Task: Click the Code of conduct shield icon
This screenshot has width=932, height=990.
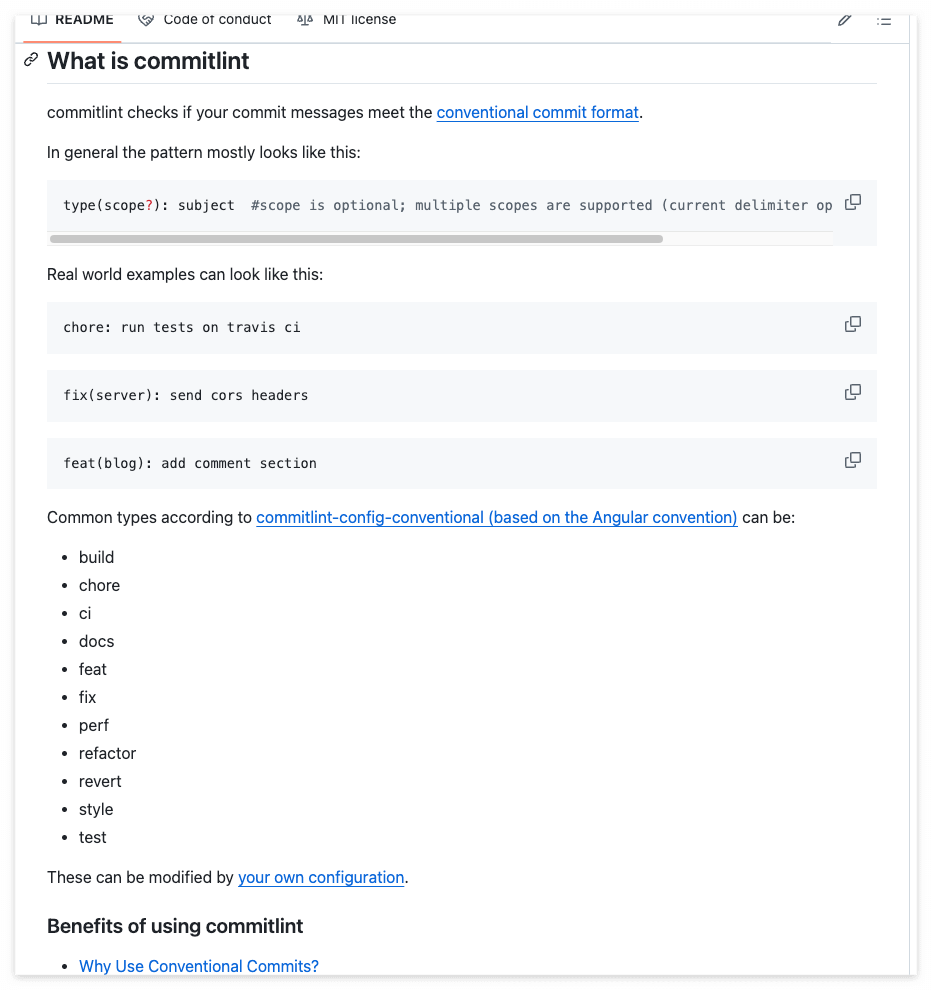Action: pyautogui.click(x=146, y=19)
